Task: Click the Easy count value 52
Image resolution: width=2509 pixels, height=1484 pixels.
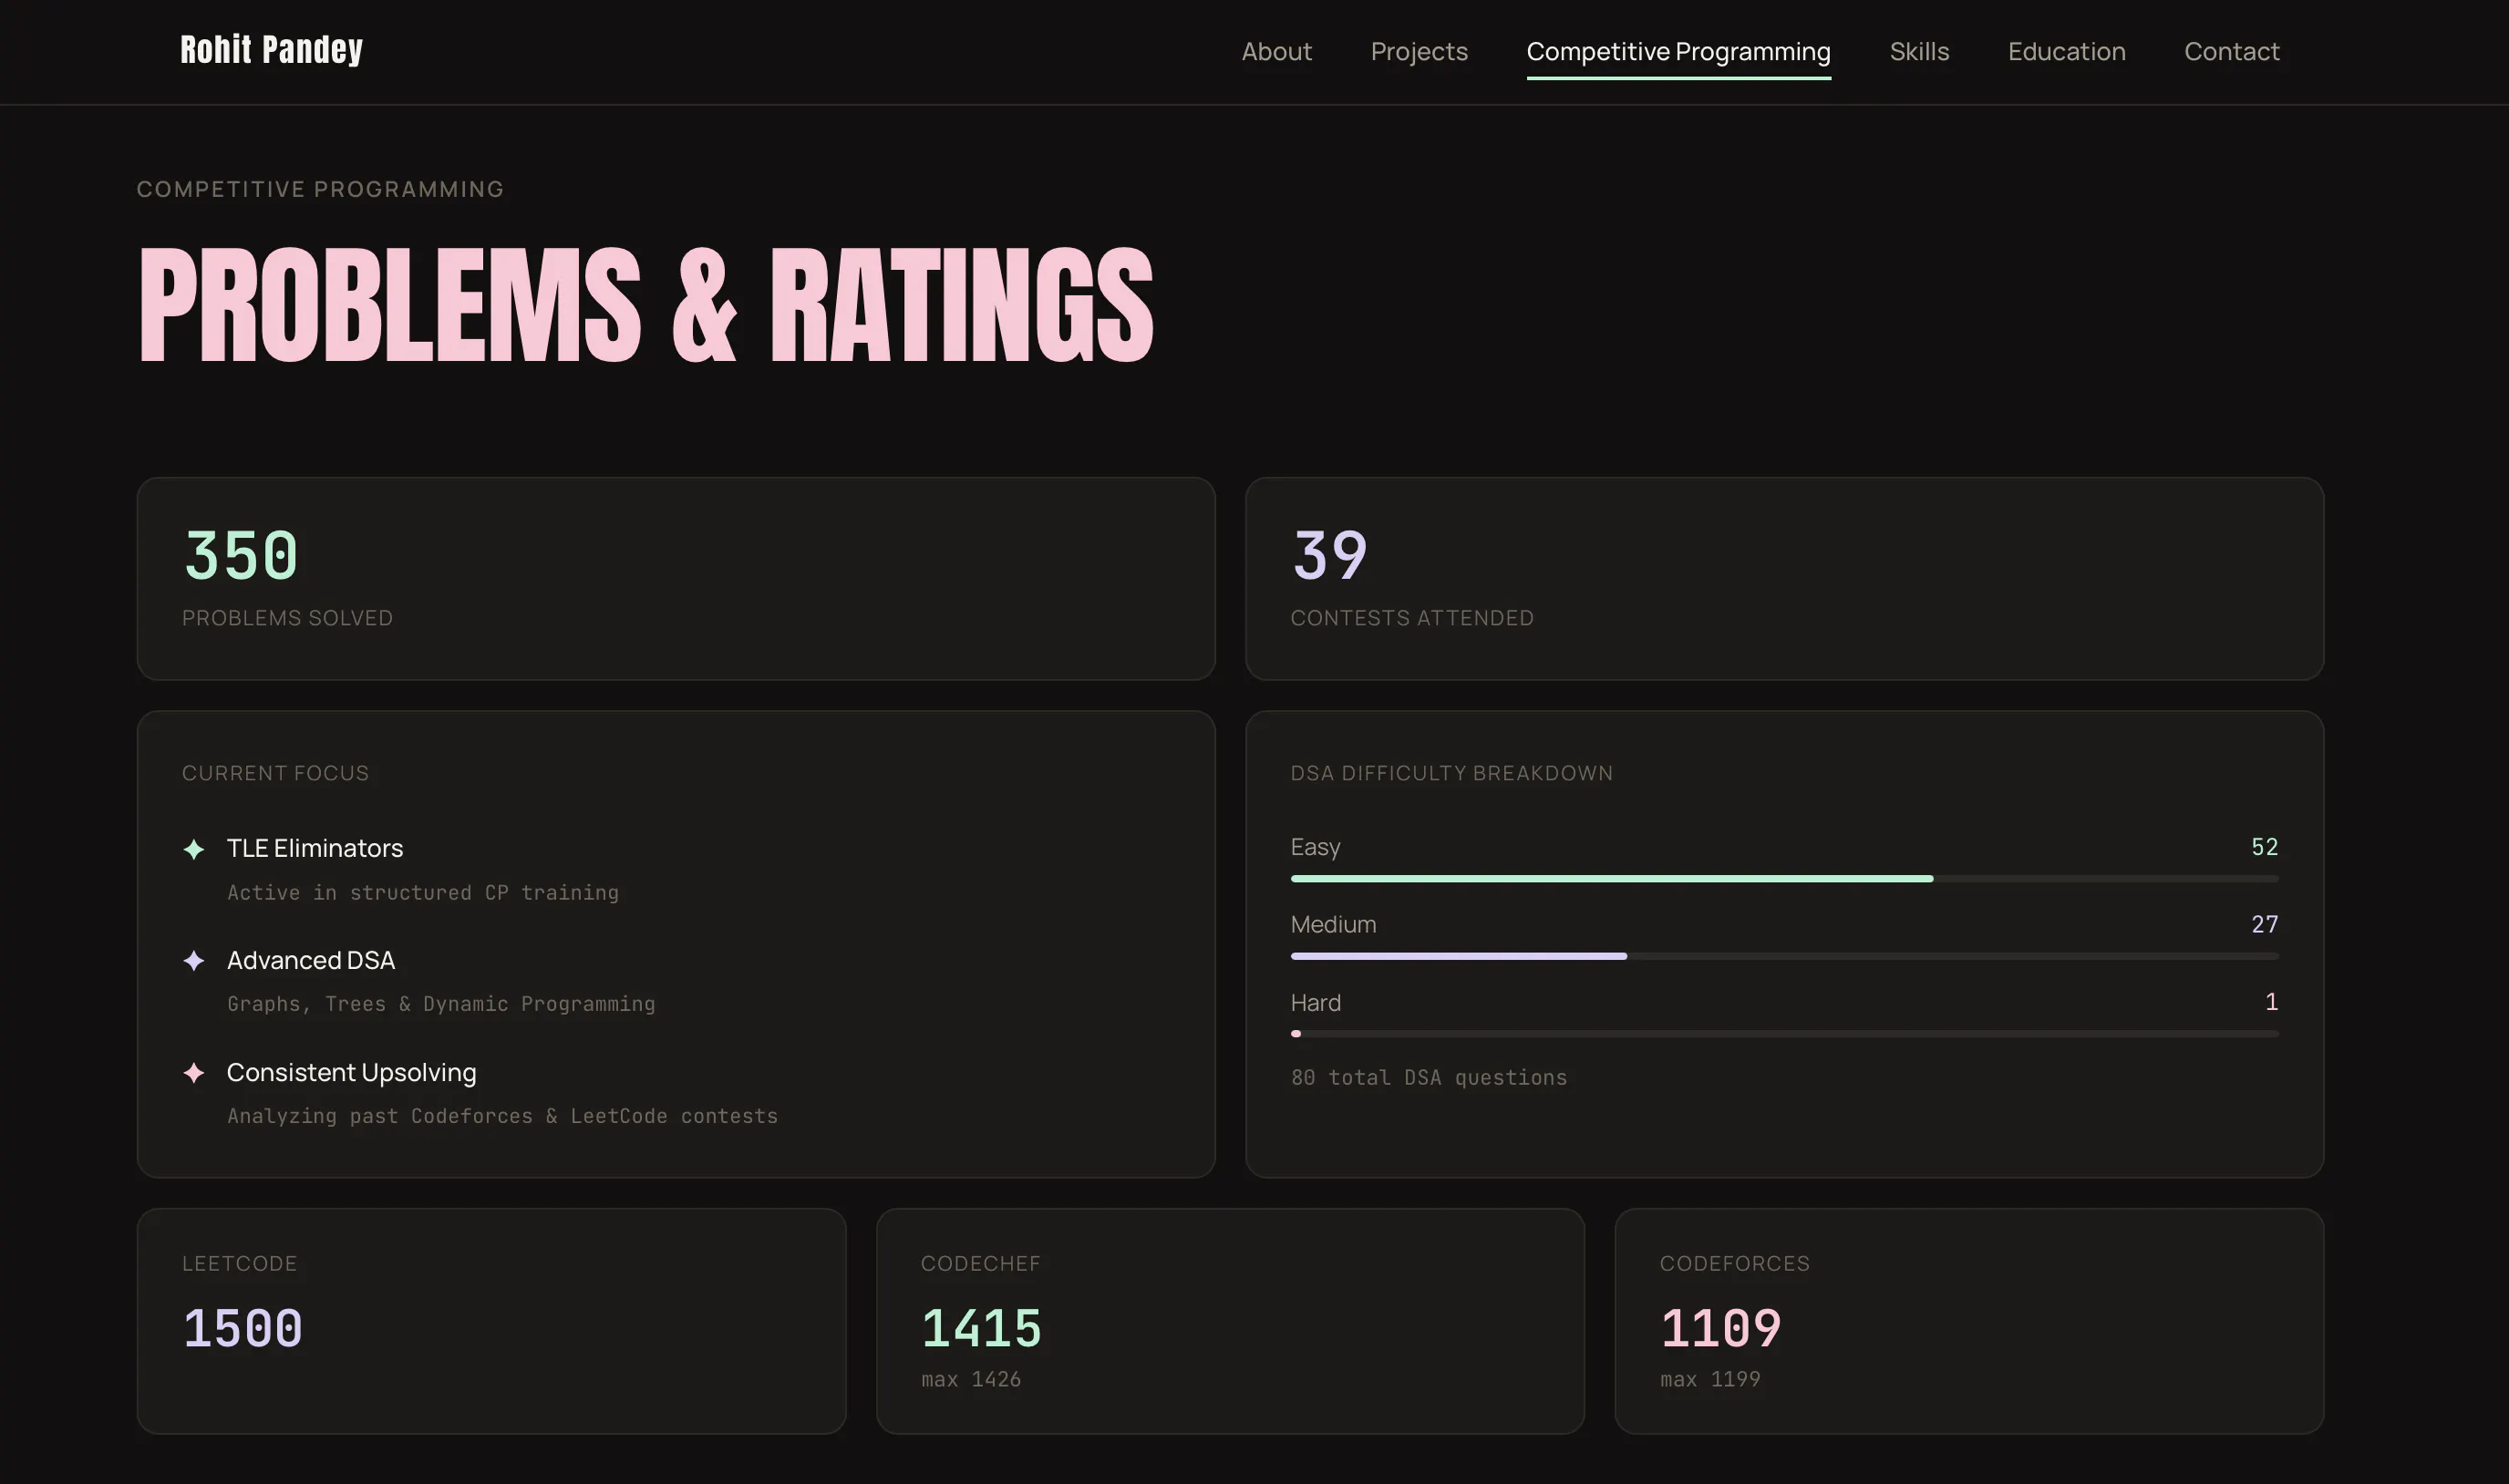Action: click(2264, 847)
